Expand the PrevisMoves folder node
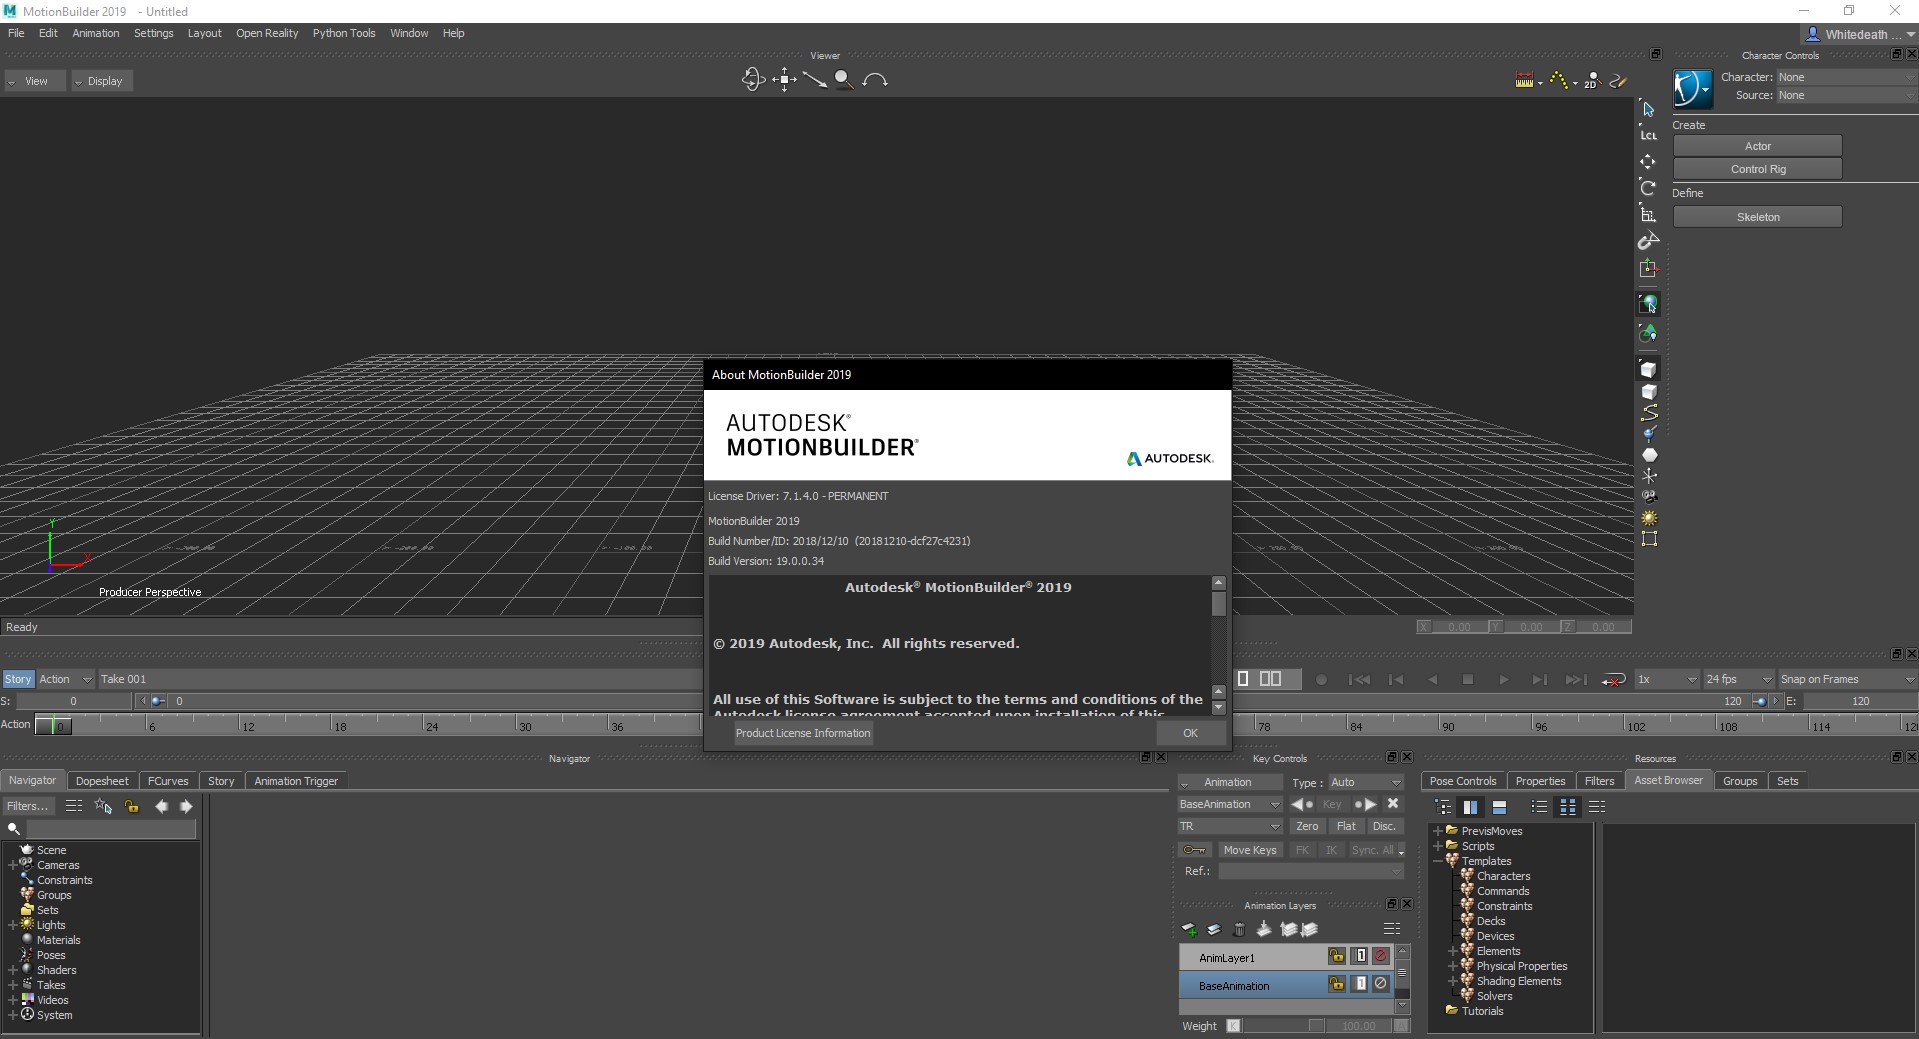This screenshot has height=1039, width=1919. (1438, 831)
